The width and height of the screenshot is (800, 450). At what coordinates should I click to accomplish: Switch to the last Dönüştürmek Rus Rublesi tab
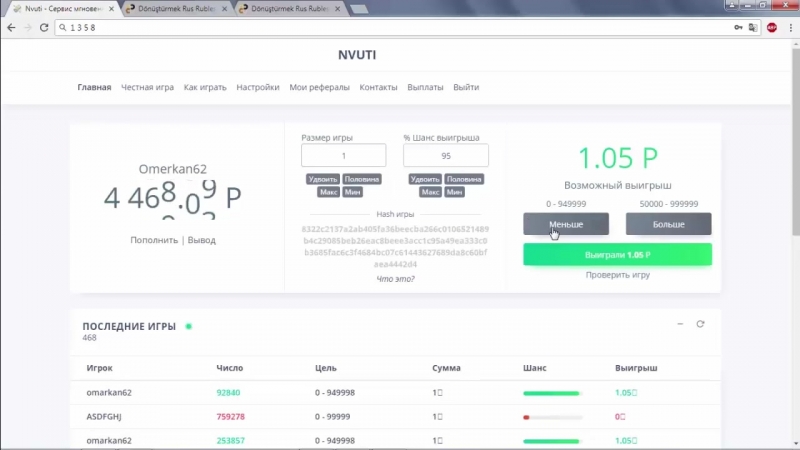tap(289, 9)
